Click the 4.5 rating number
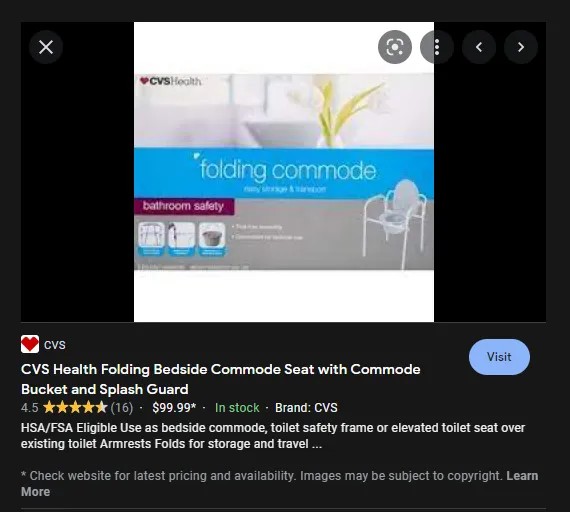Image resolution: width=570 pixels, height=512 pixels. pyautogui.click(x=29, y=408)
